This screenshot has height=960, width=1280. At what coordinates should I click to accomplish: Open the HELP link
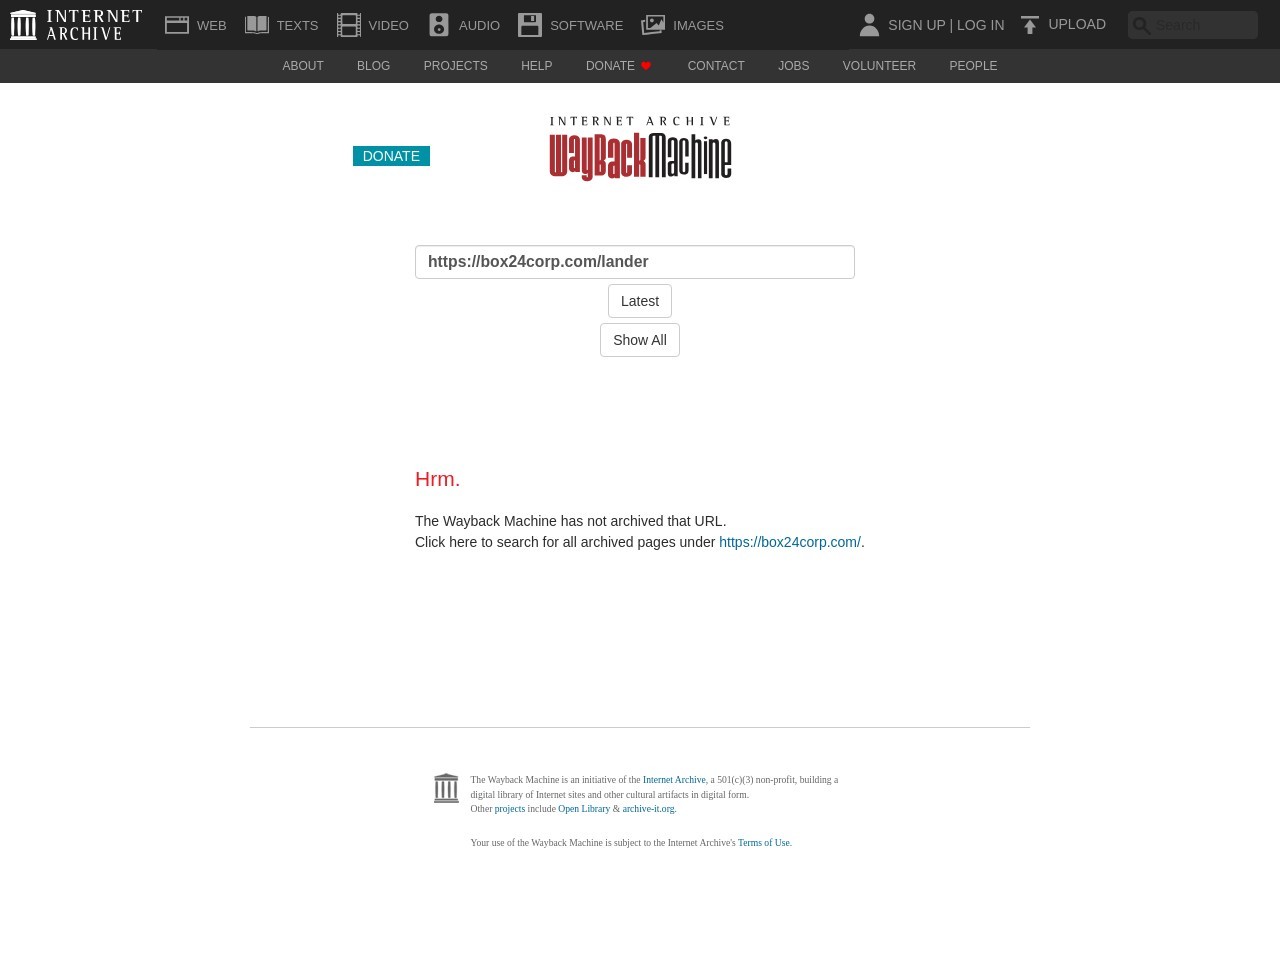click(x=536, y=66)
